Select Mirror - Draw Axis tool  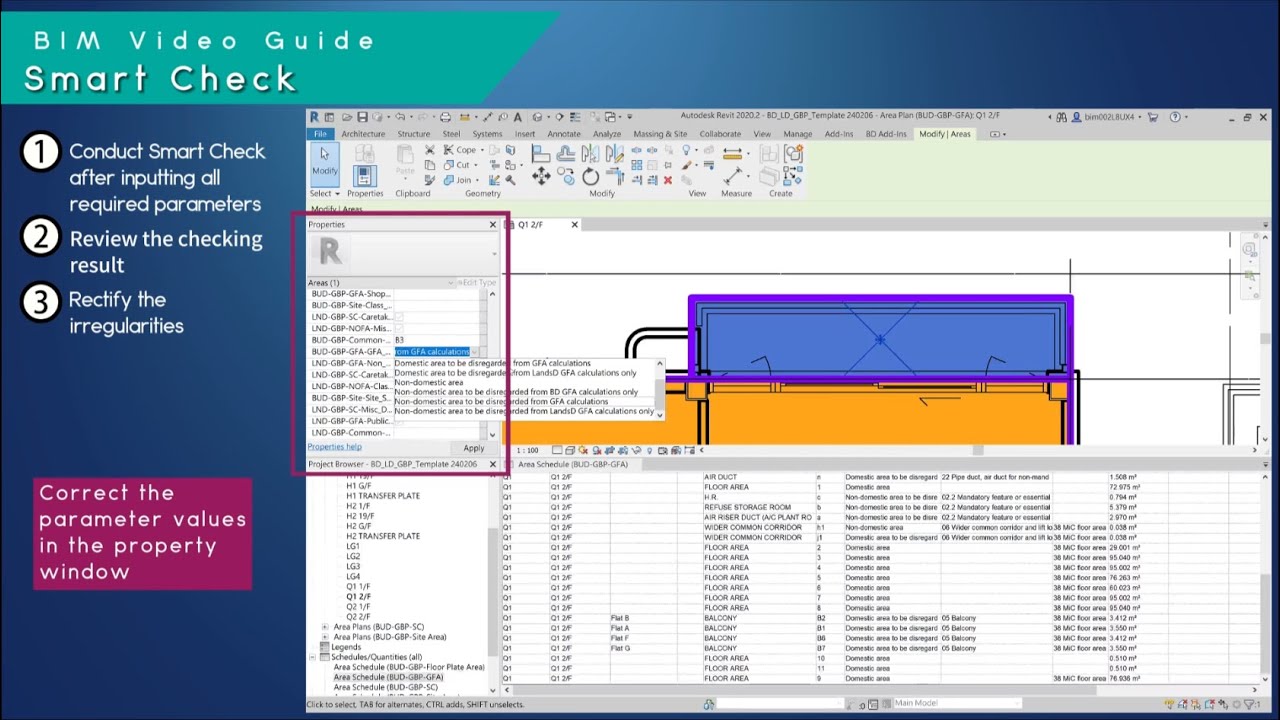(x=615, y=153)
